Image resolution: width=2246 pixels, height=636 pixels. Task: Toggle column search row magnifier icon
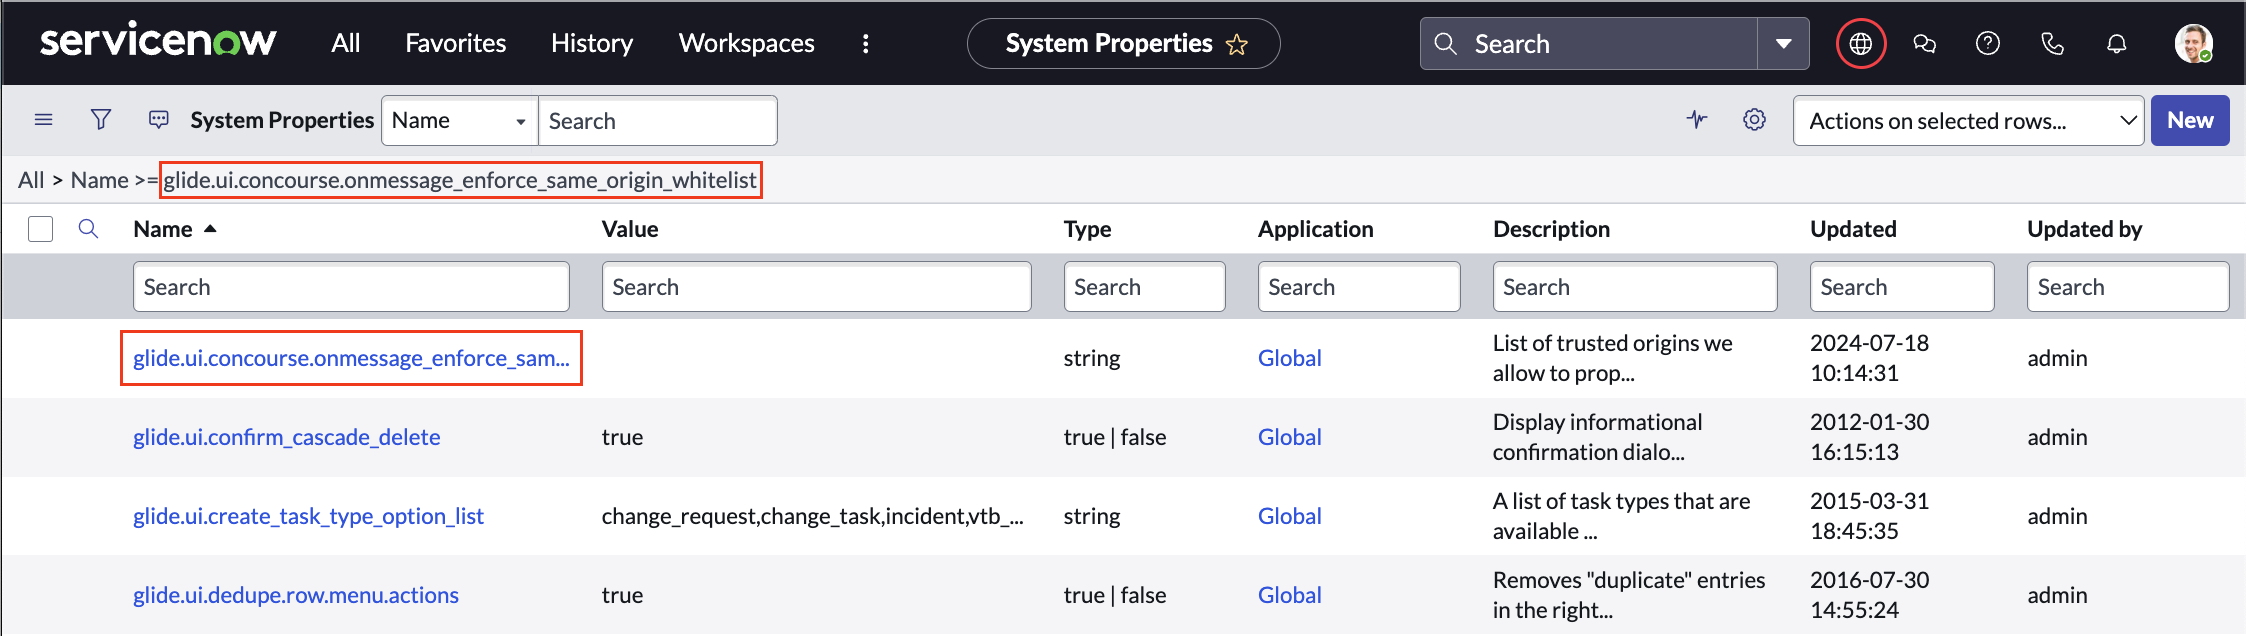pyautogui.click(x=88, y=229)
